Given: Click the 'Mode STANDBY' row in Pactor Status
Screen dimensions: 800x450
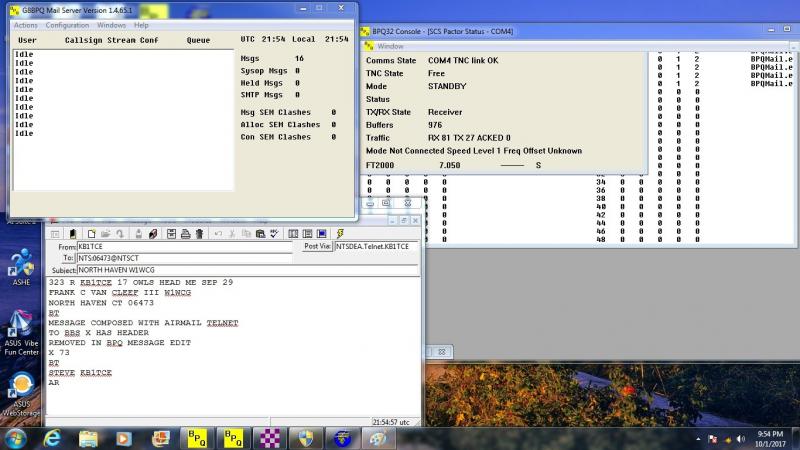Looking at the screenshot, I should pos(416,86).
